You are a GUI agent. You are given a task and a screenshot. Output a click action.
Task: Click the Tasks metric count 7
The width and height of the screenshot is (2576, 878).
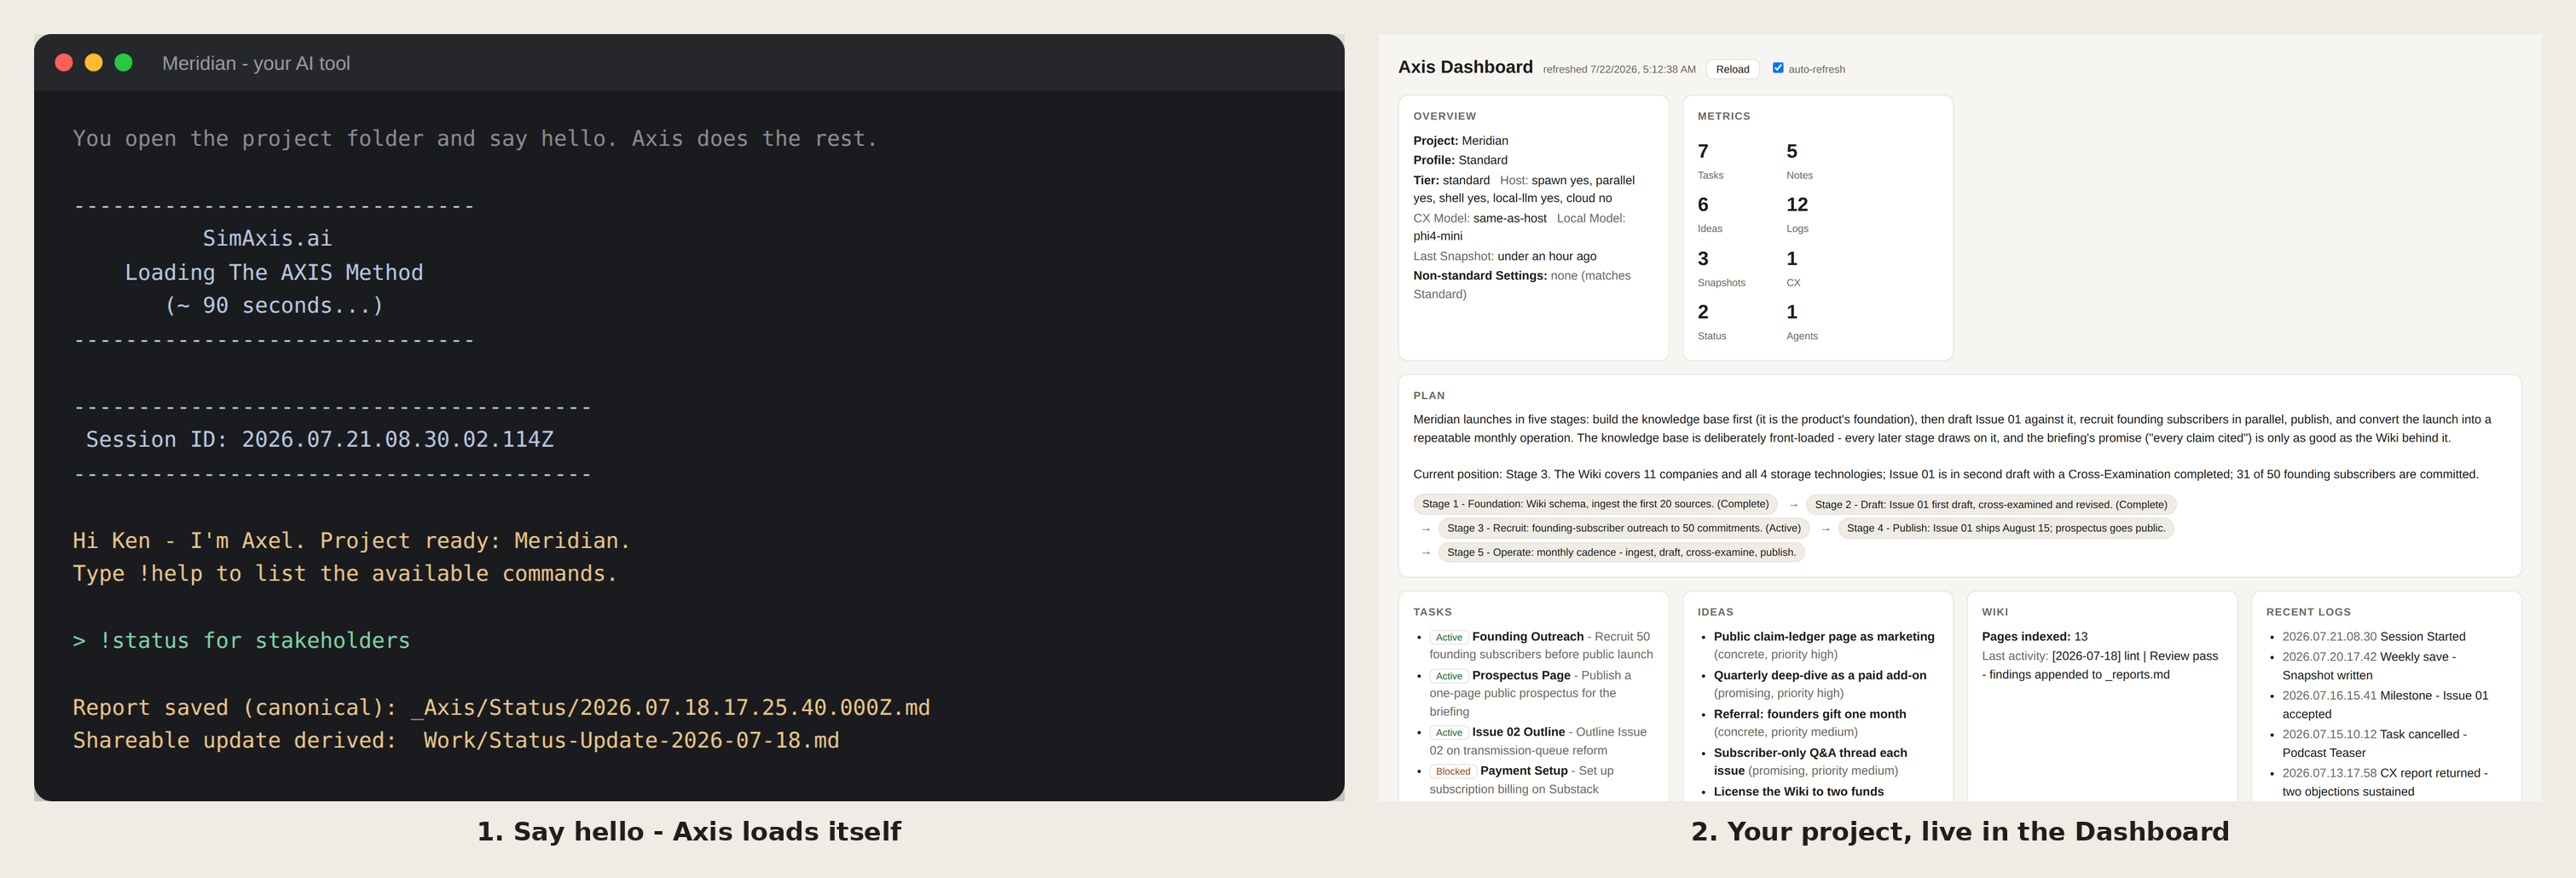(x=1703, y=151)
